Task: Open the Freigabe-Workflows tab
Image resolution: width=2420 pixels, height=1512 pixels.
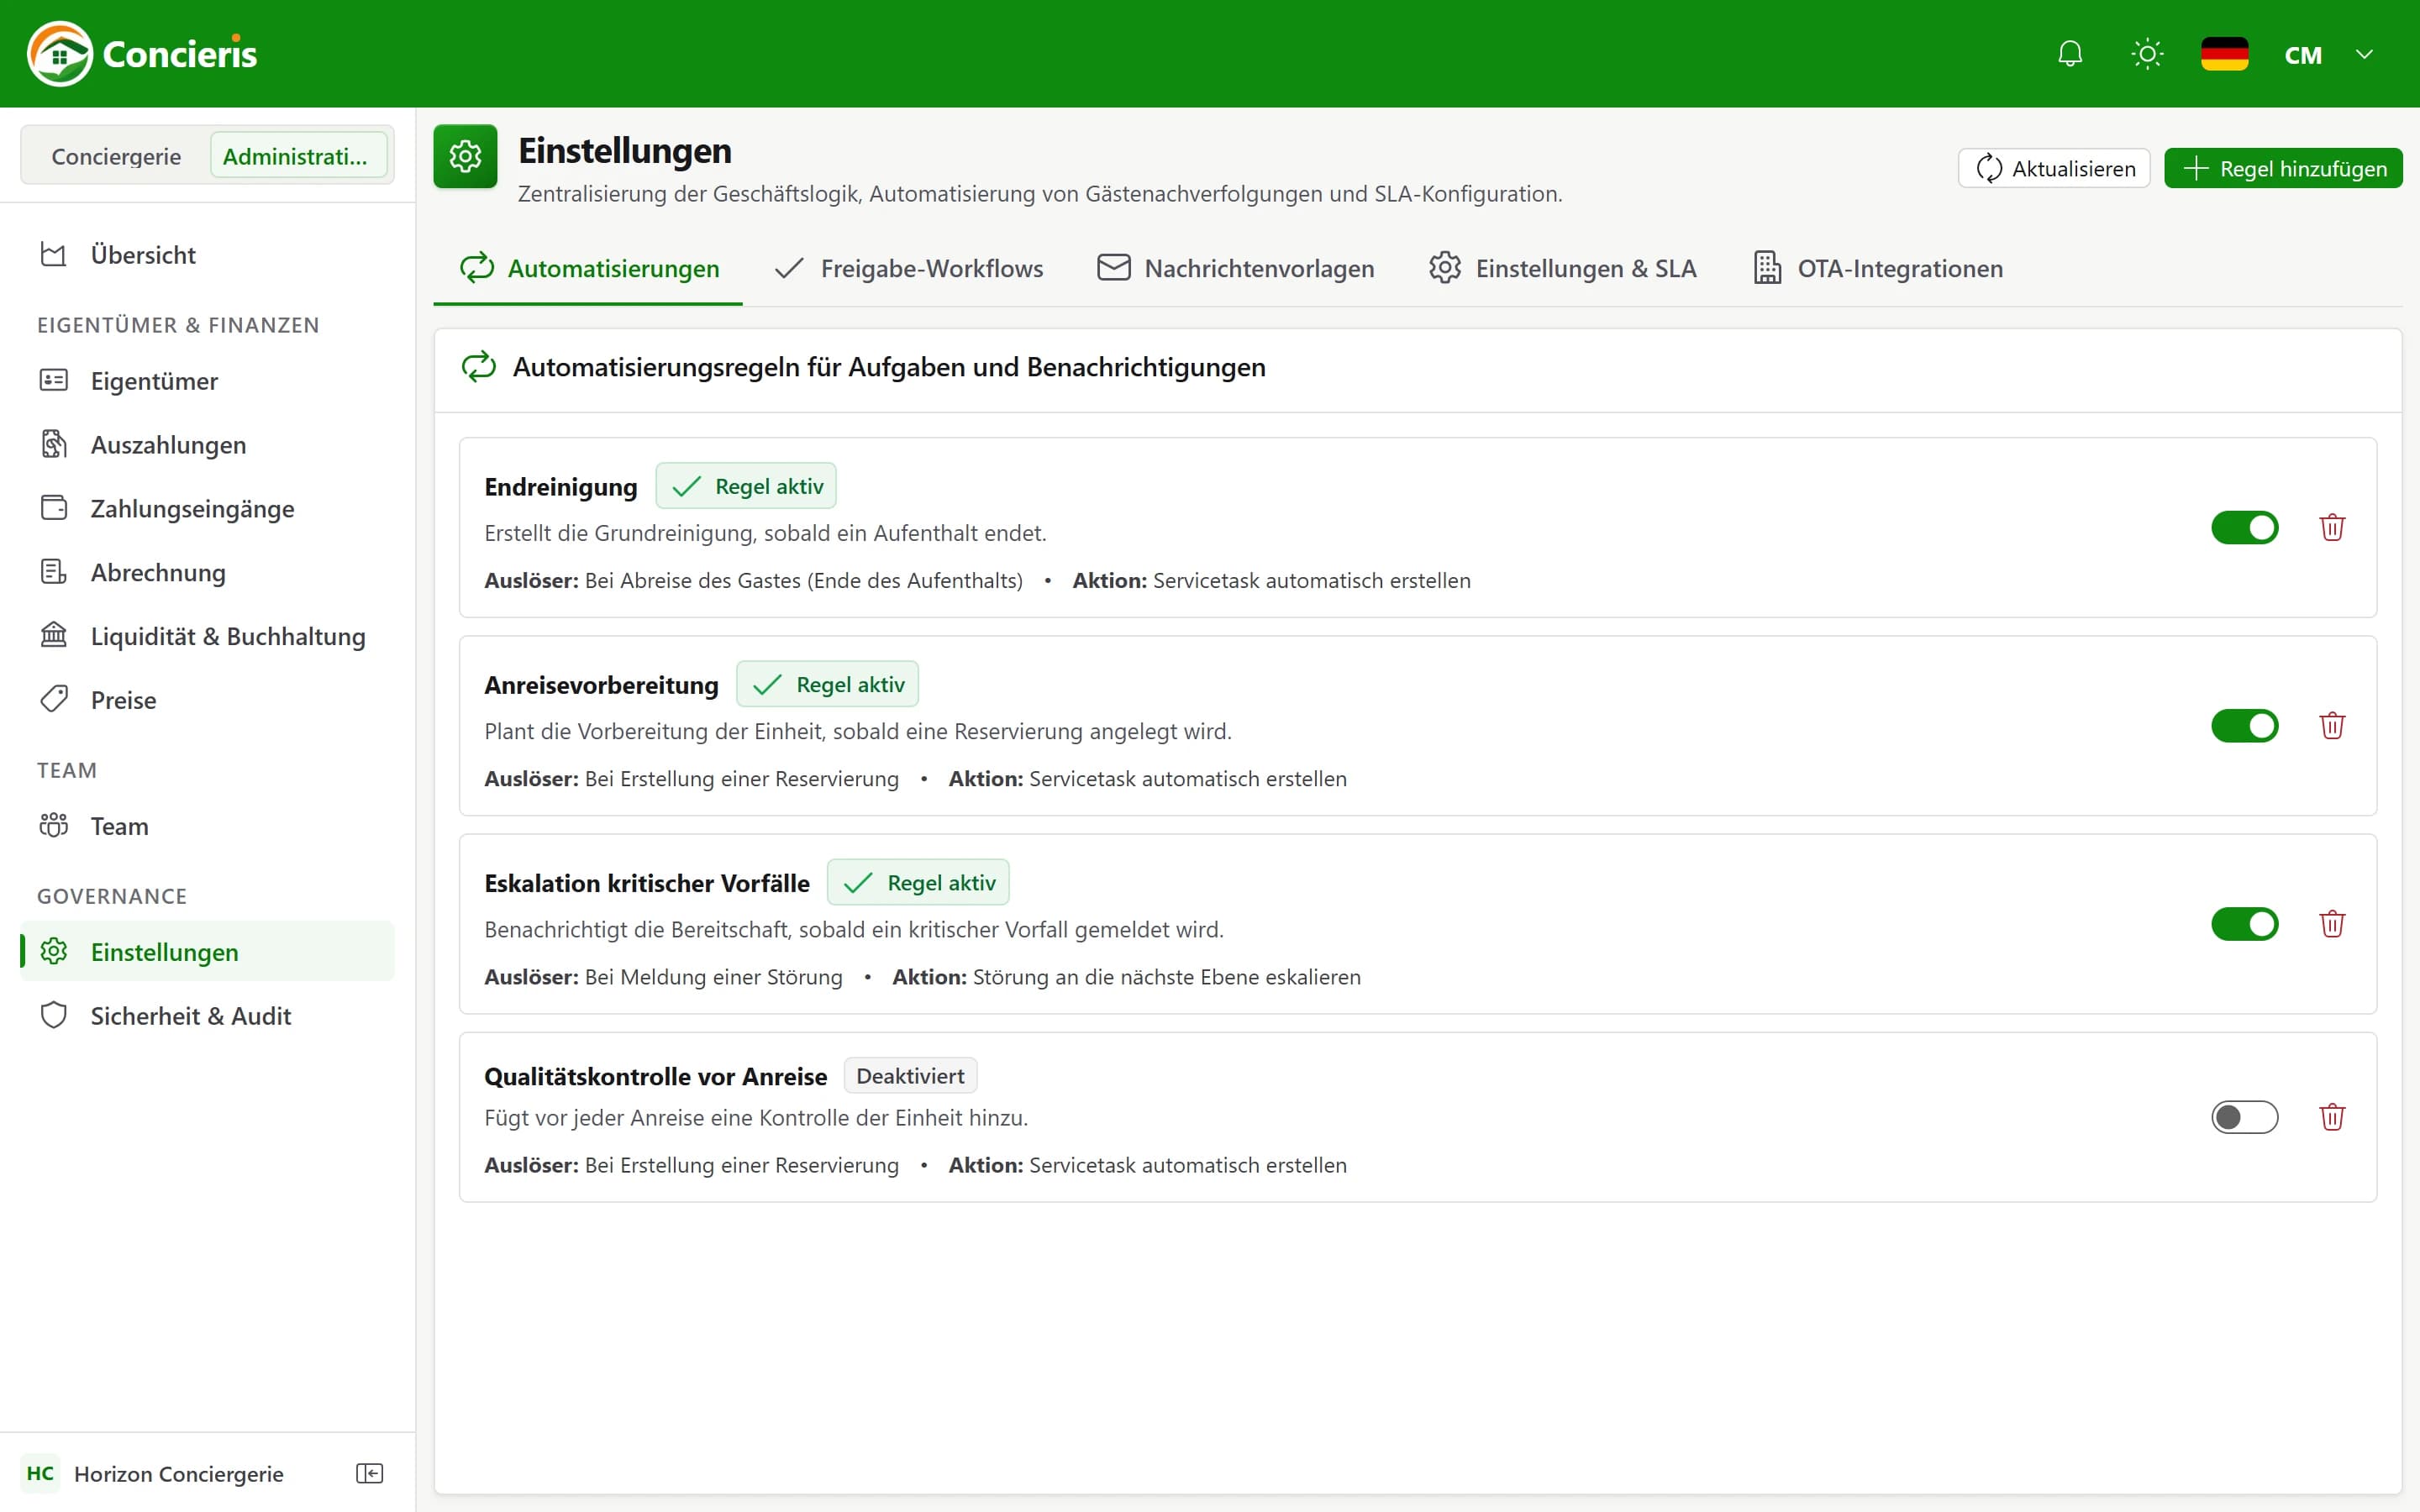Action: pos(908,268)
